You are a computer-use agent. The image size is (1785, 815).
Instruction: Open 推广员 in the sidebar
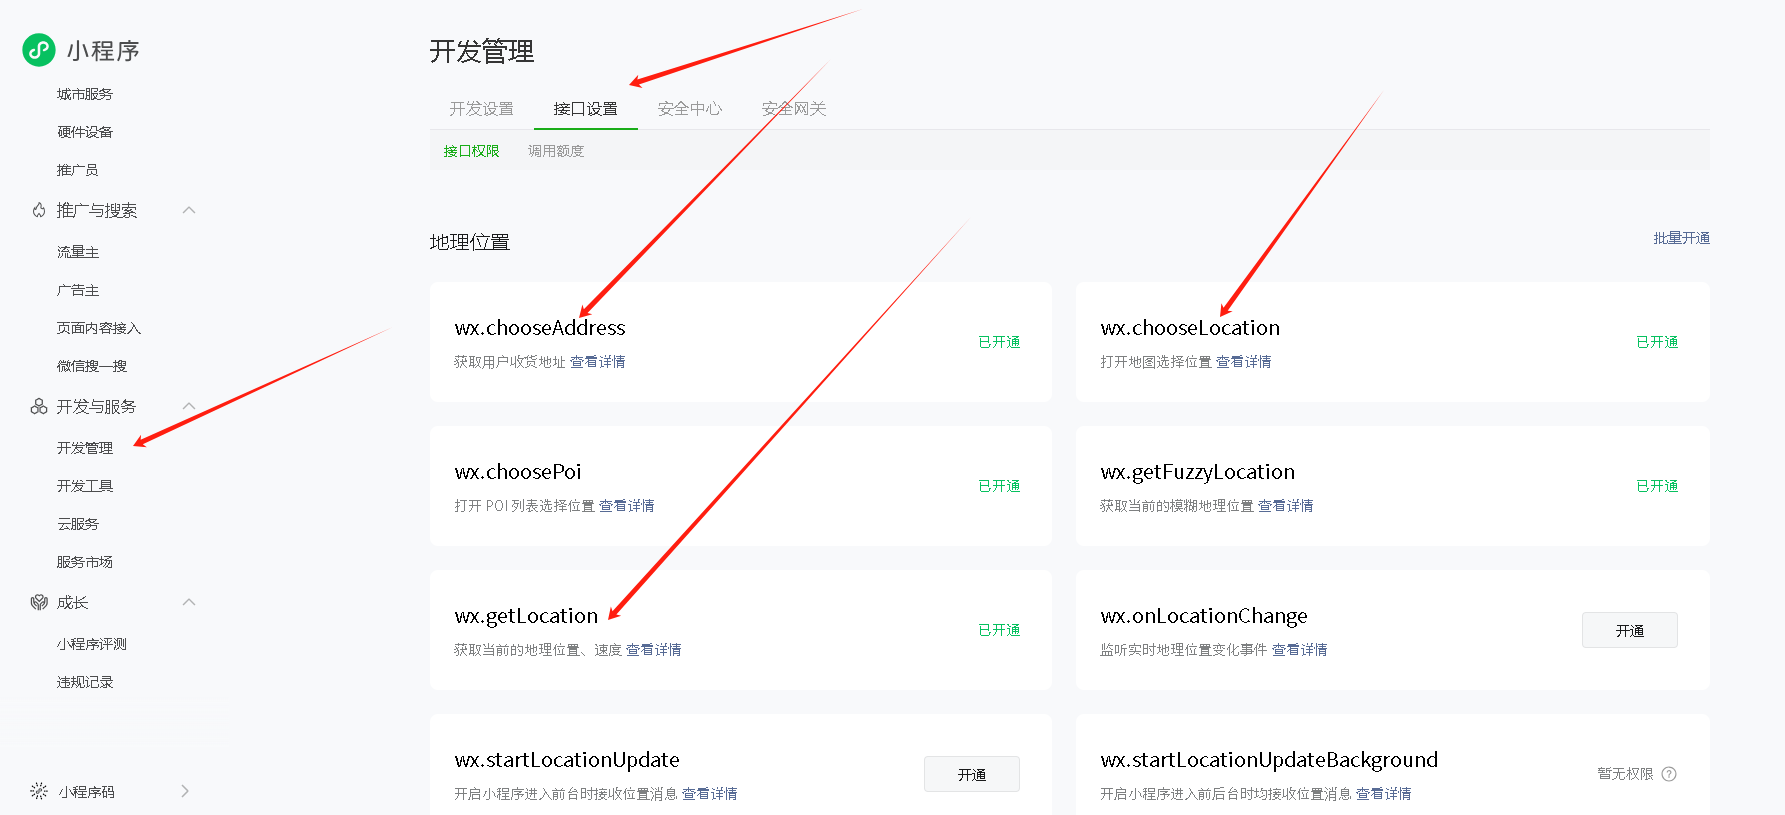point(78,170)
